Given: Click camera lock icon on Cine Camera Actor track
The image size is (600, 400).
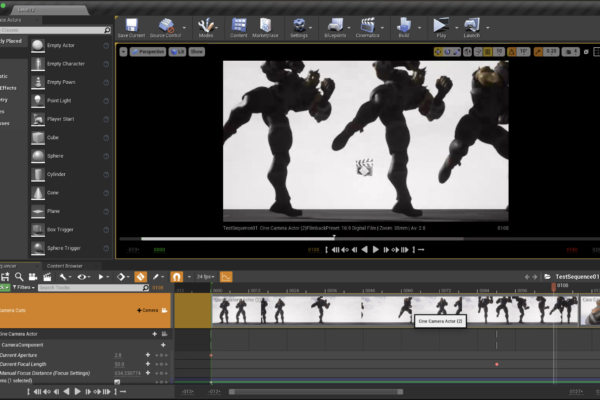Looking at the screenshot, I should (x=165, y=334).
